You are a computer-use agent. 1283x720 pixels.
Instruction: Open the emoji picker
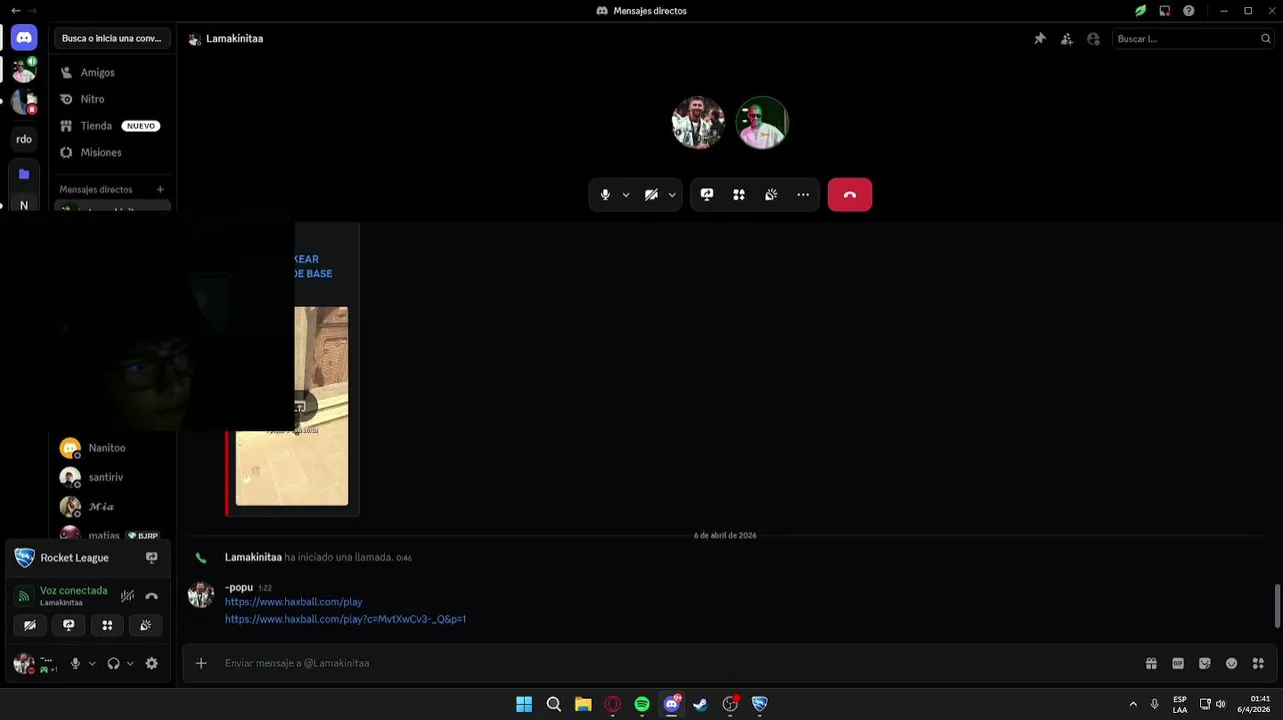click(1231, 663)
